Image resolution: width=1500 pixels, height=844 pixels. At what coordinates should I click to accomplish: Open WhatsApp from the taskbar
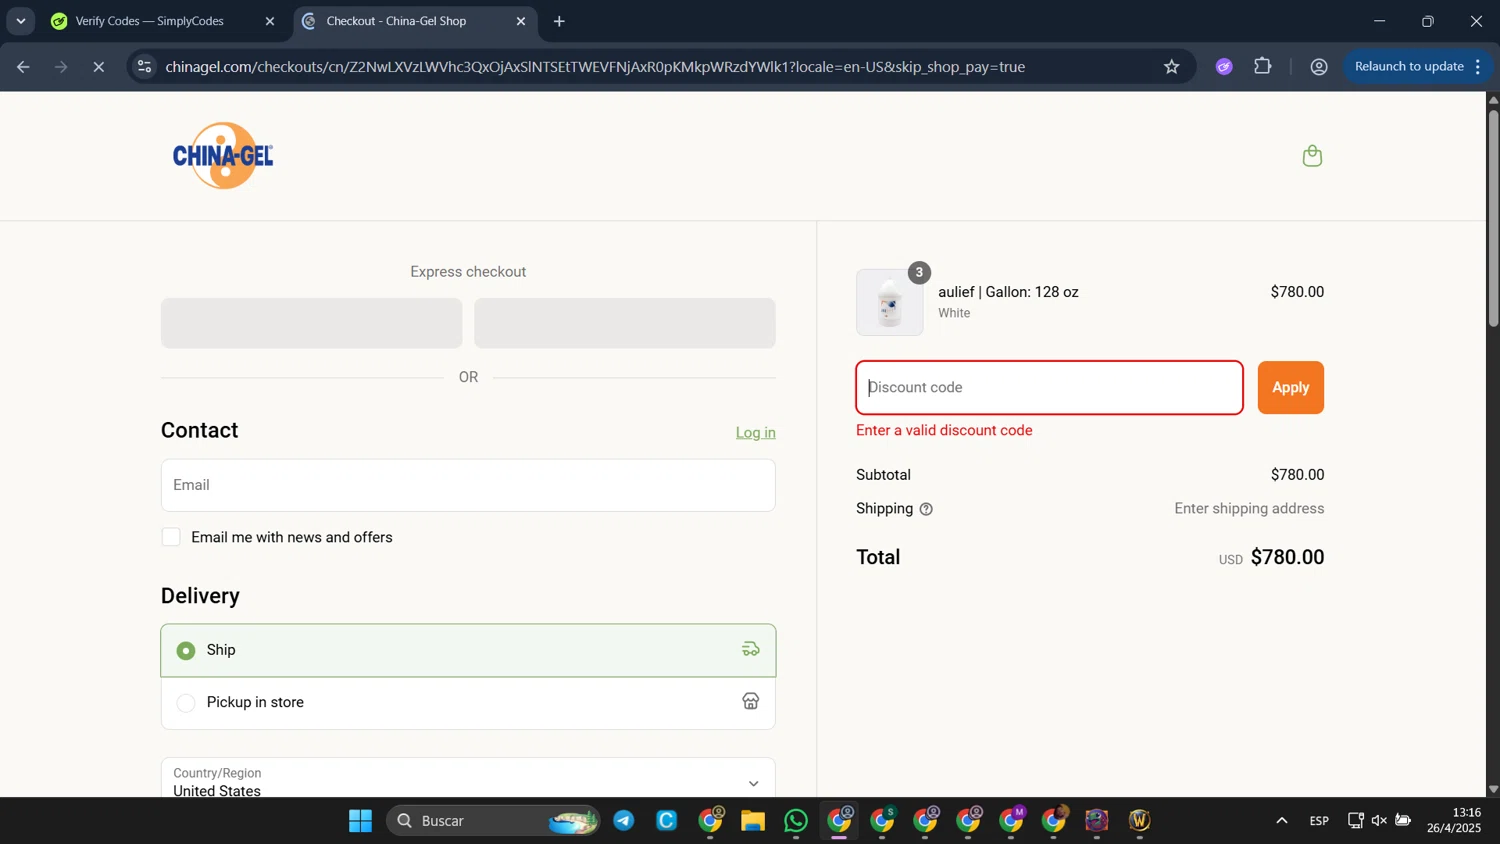(x=796, y=821)
